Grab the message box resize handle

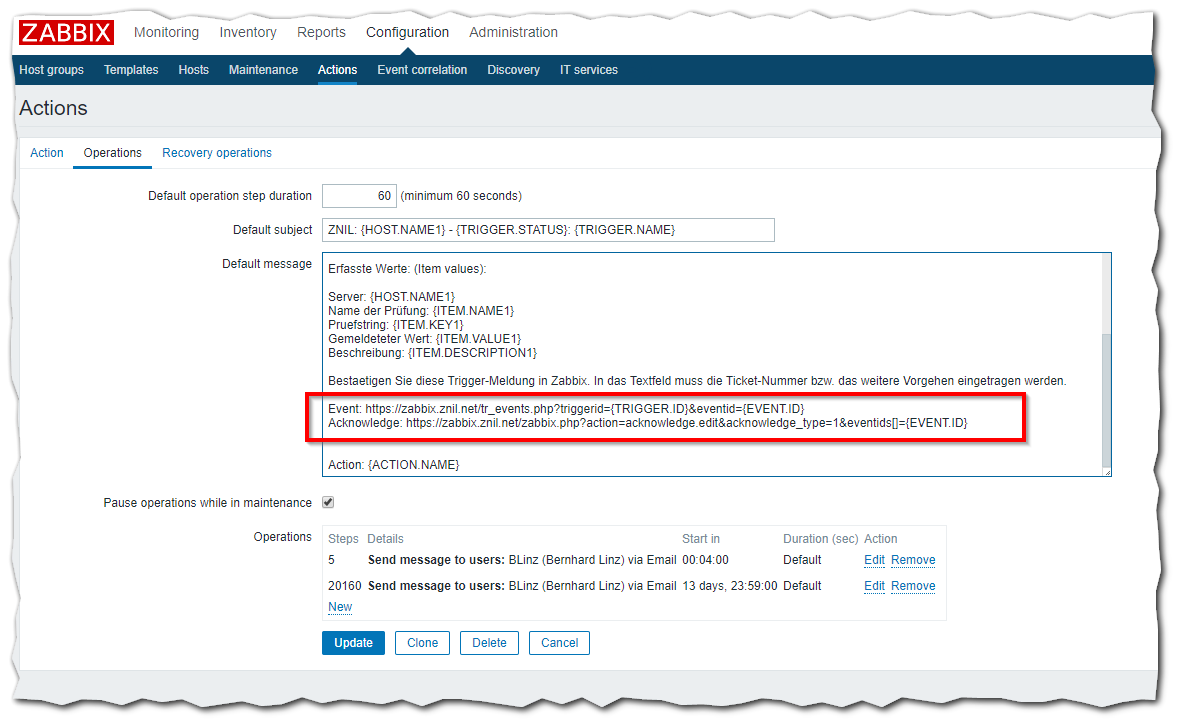1106,471
